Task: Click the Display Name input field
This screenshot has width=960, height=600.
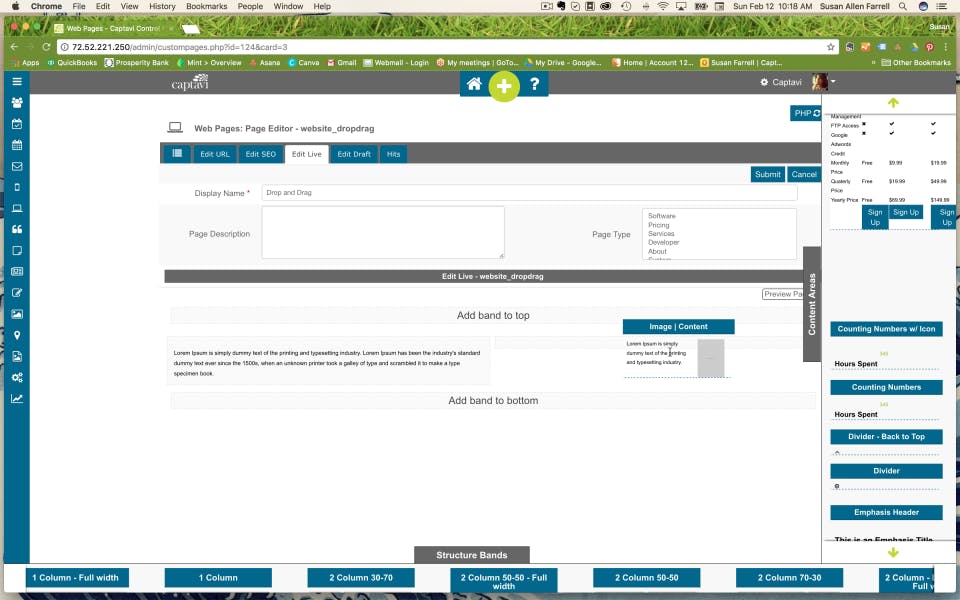Action: (x=530, y=193)
